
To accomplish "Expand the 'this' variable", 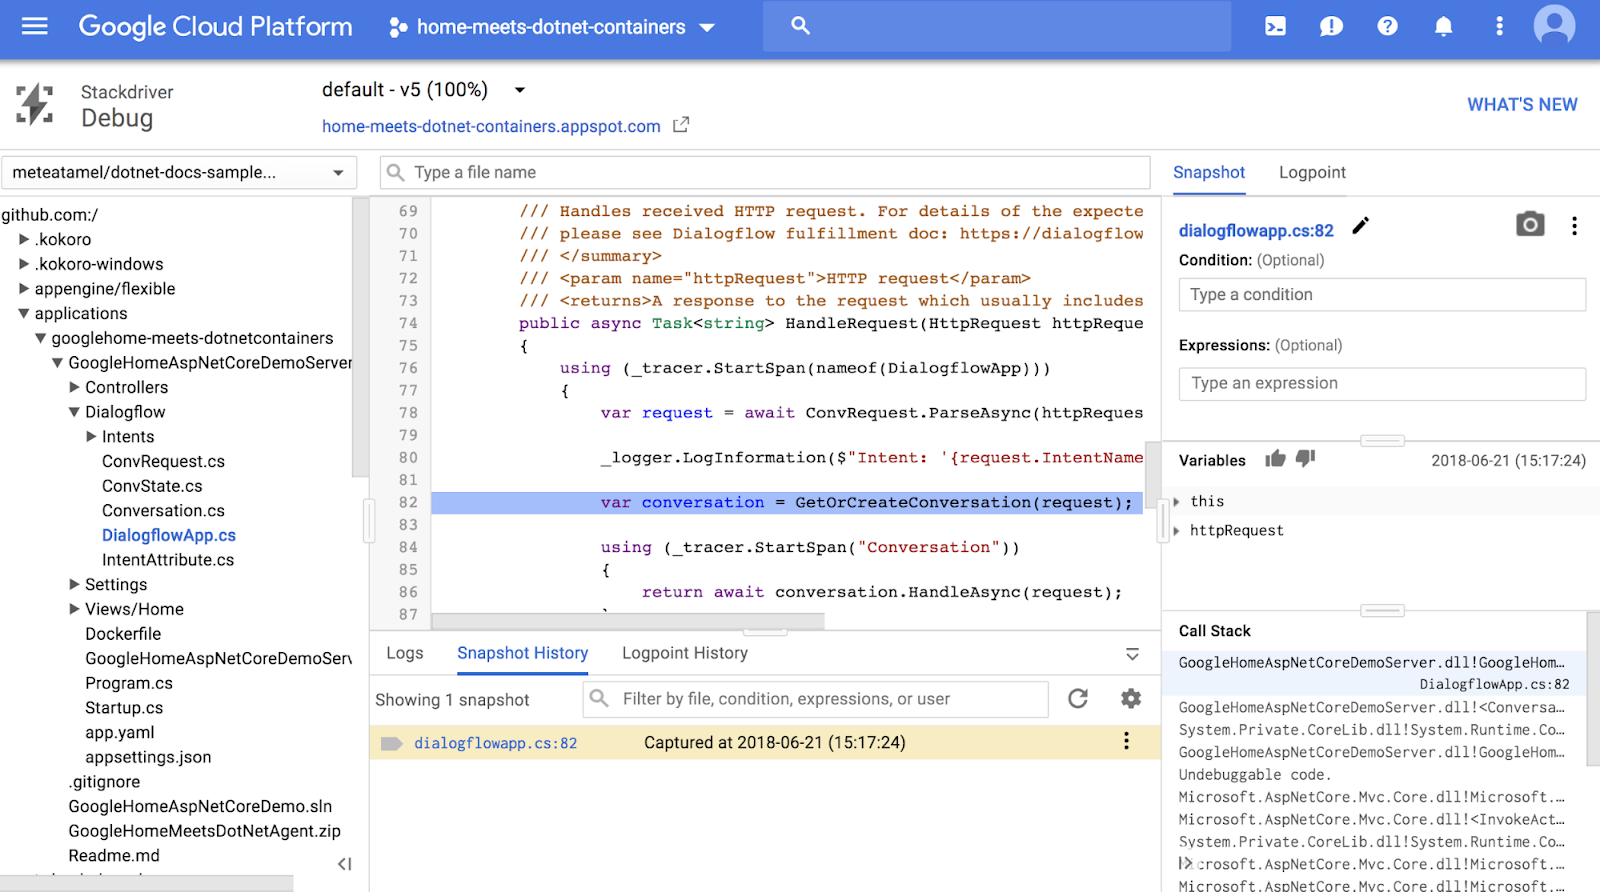I will point(1177,501).
